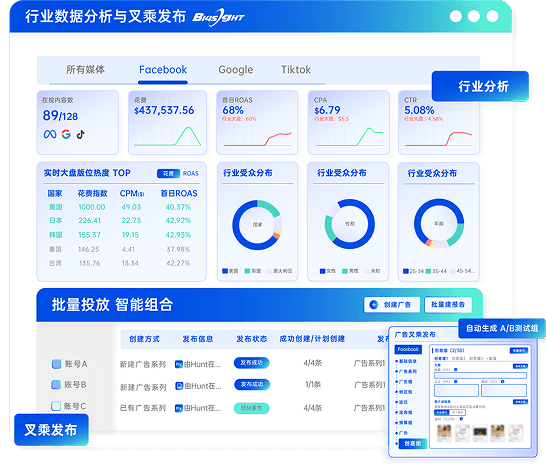Click the 澳大利亚 legend swatch
Viewport: 546px width, 464px height.
point(269,271)
